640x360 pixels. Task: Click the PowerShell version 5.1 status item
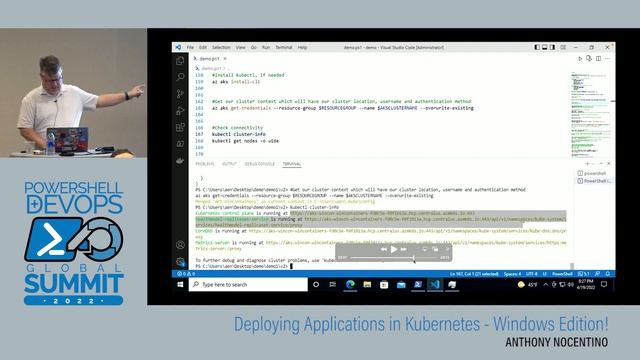click(584, 274)
